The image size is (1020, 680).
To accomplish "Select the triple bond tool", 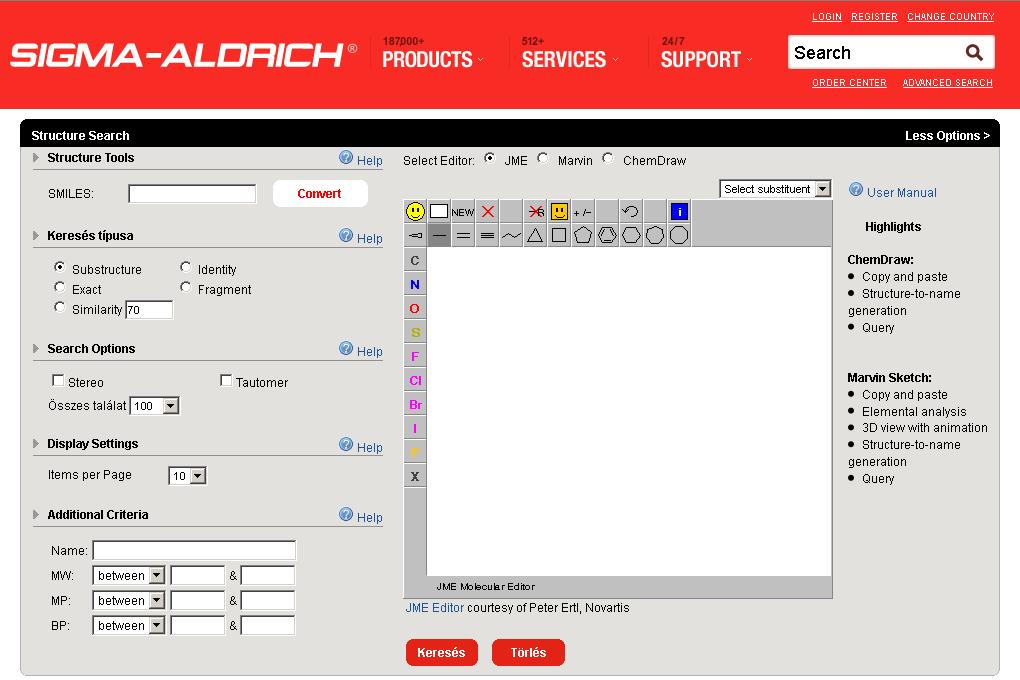I will coord(487,236).
